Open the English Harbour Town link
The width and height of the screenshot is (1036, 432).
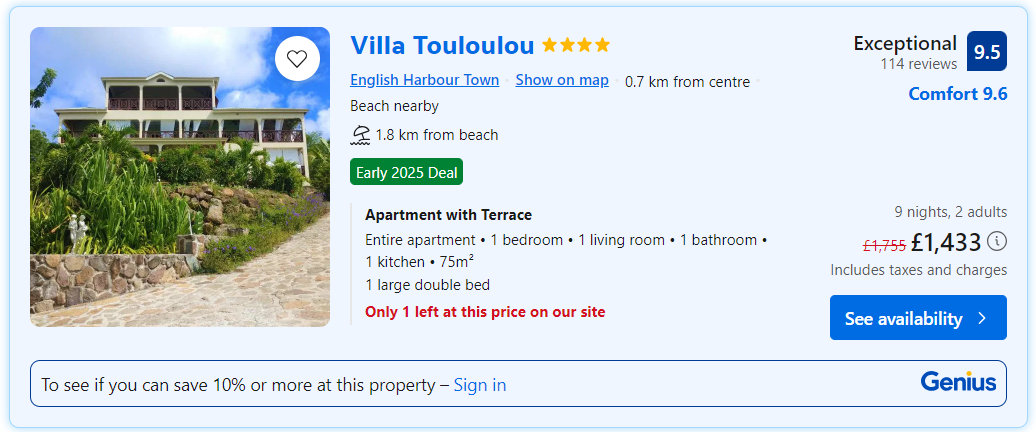(424, 81)
